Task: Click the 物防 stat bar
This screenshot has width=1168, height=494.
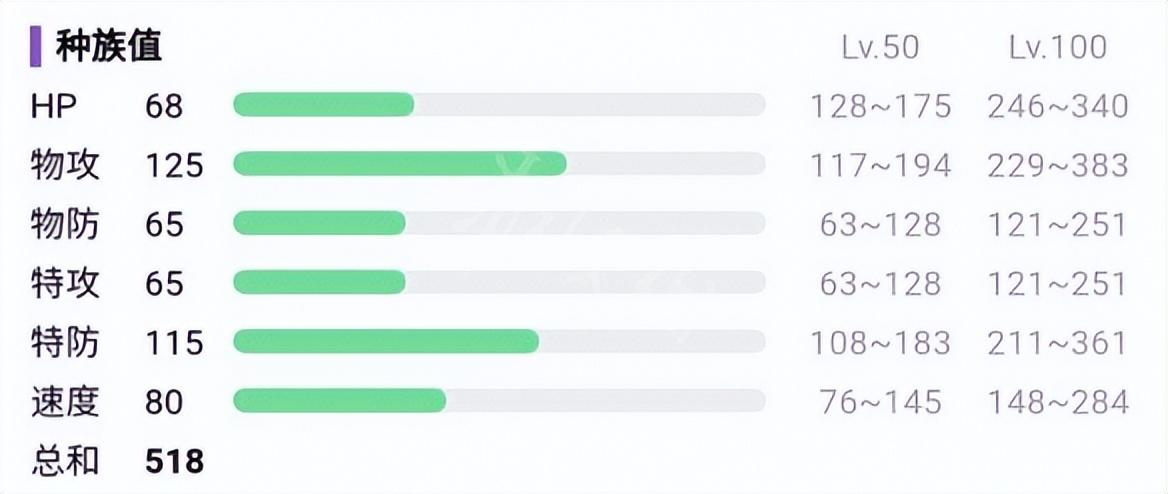Action: [x=499, y=223]
